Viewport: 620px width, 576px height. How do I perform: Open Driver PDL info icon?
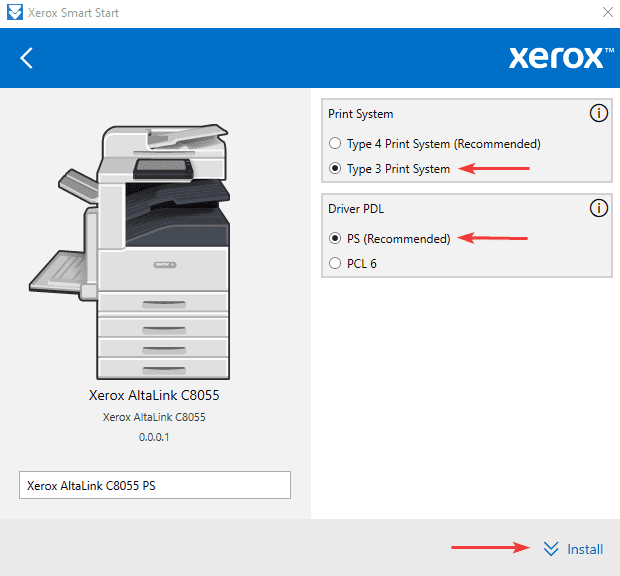[599, 208]
